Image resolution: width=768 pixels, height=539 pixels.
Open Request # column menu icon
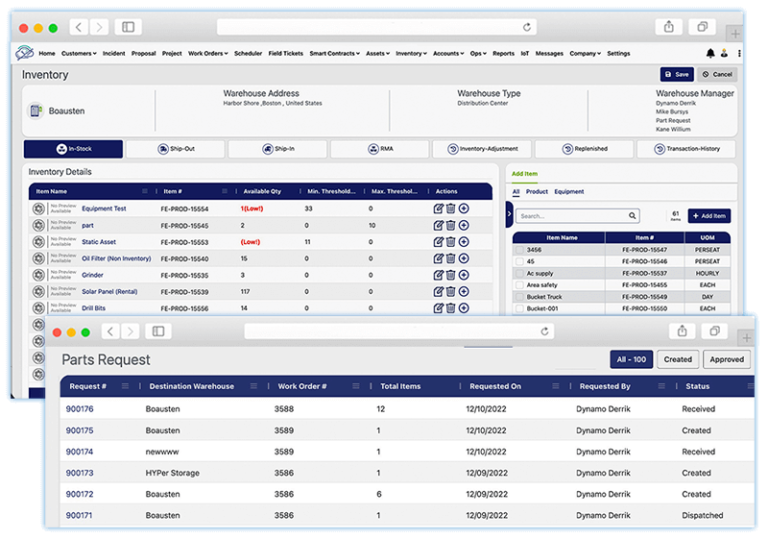coord(125,386)
